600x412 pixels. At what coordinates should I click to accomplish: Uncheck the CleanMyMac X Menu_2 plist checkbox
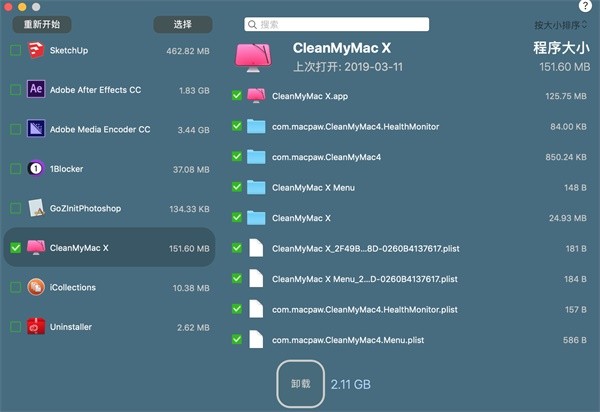237,278
